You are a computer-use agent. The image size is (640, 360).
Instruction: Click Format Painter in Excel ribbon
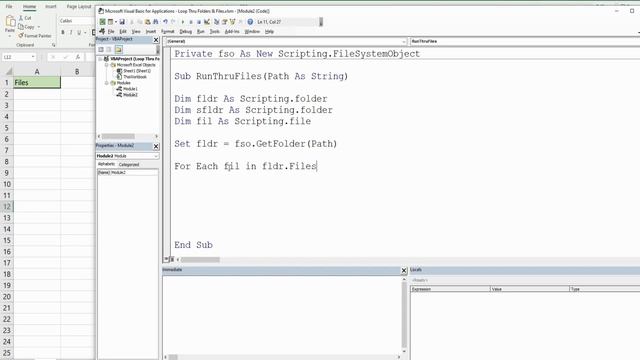click(35, 36)
